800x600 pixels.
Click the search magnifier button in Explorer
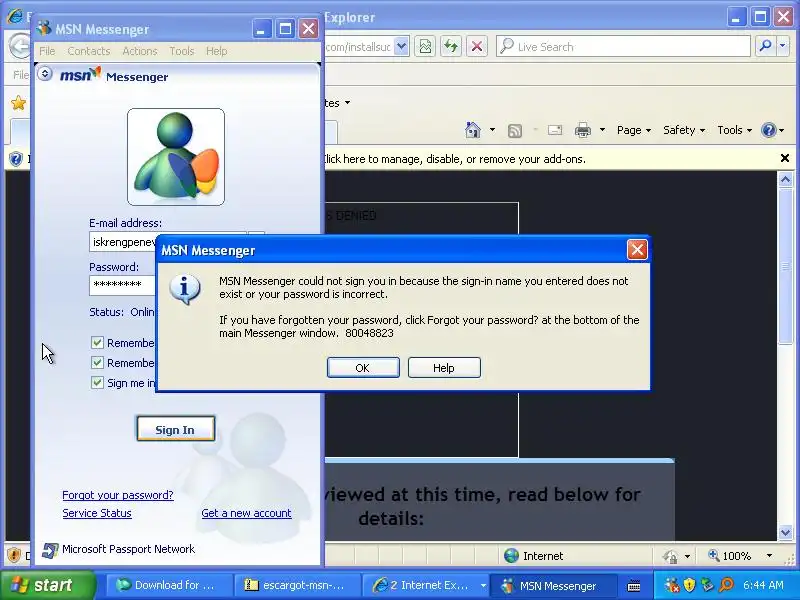(765, 46)
